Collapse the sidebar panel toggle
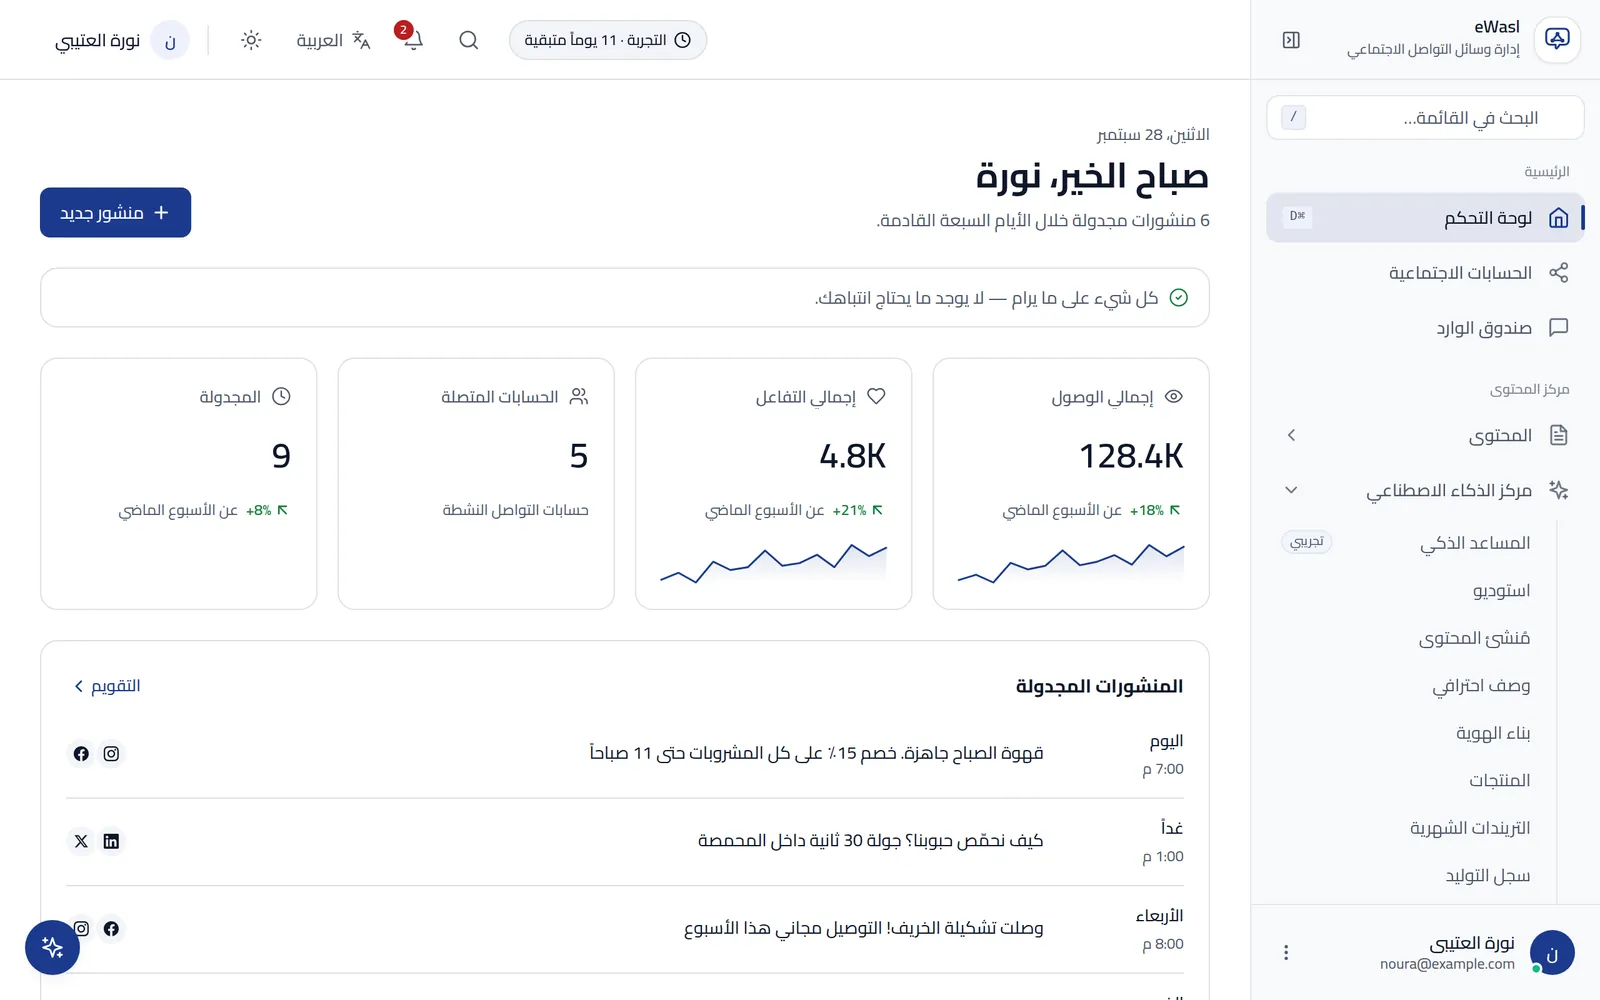The width and height of the screenshot is (1600, 1000). point(1291,40)
